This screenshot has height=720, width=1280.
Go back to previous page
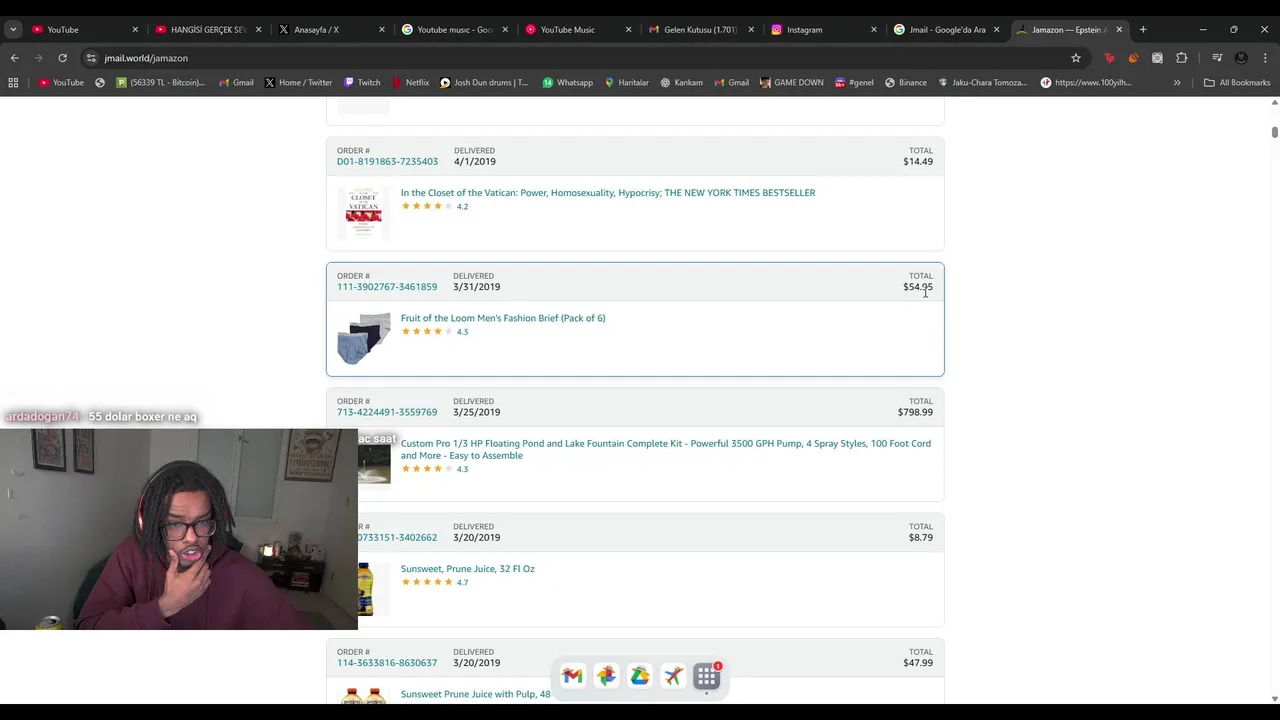coord(15,58)
